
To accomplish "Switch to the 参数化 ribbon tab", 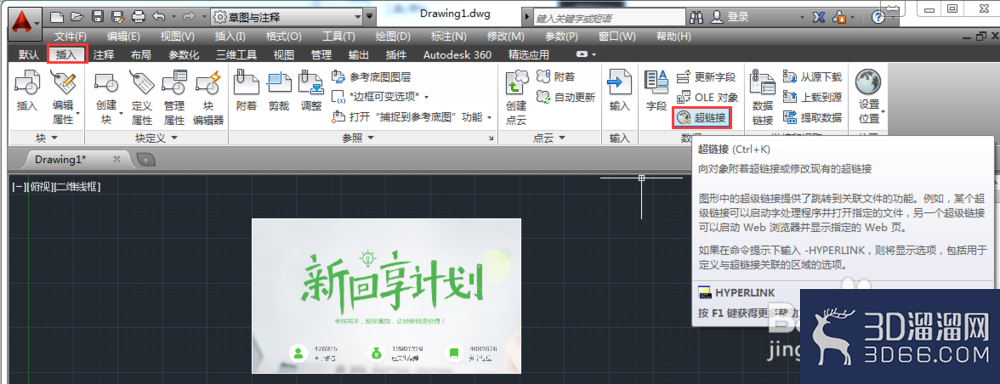I will pos(184,55).
